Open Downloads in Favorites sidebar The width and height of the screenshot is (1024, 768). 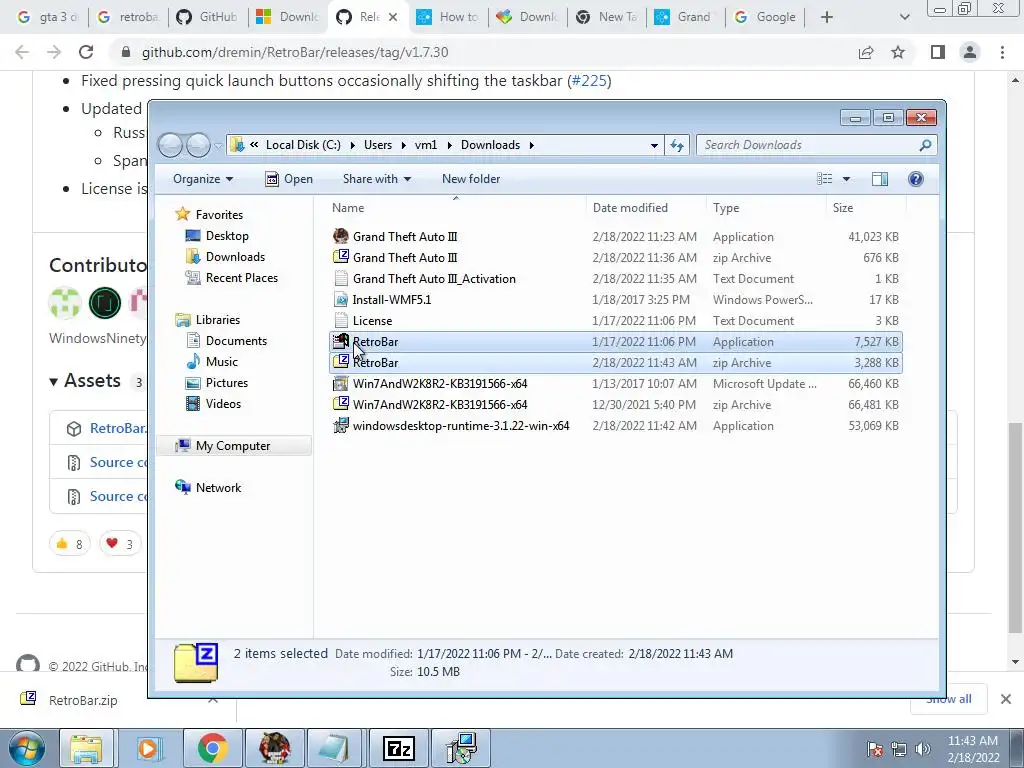(225, 257)
